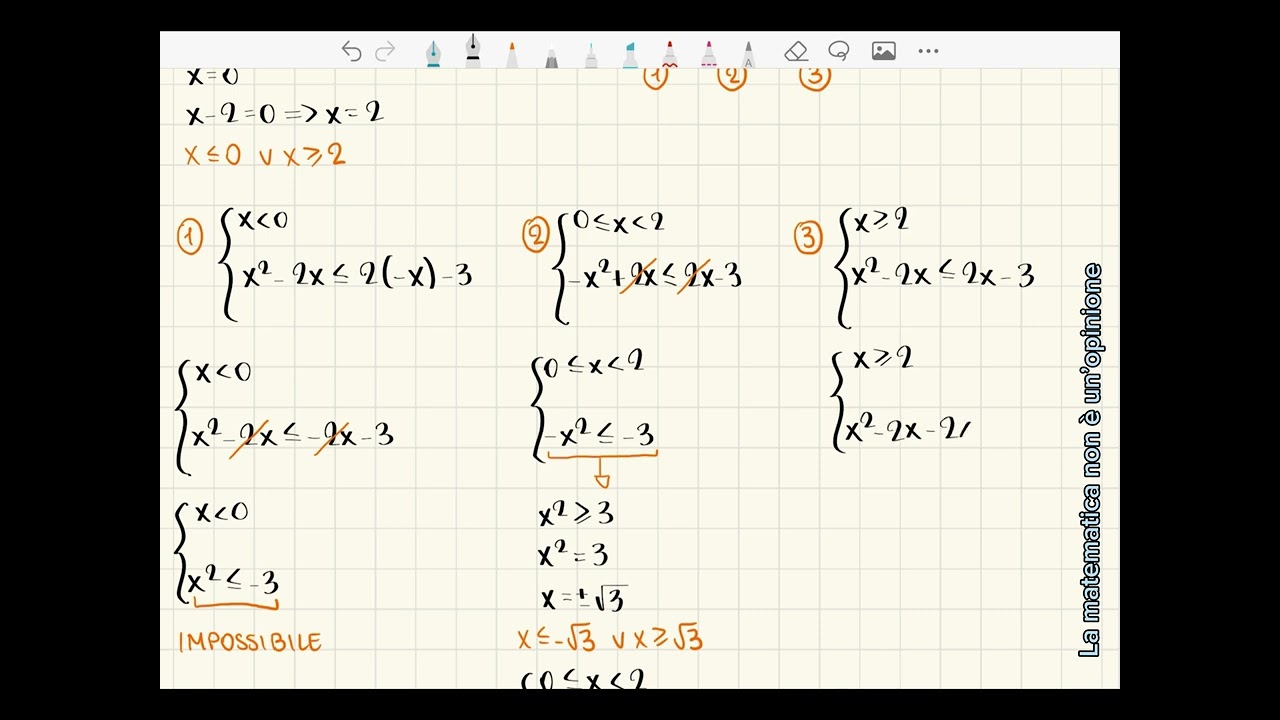Insert an image with picture icon

(x=883, y=52)
